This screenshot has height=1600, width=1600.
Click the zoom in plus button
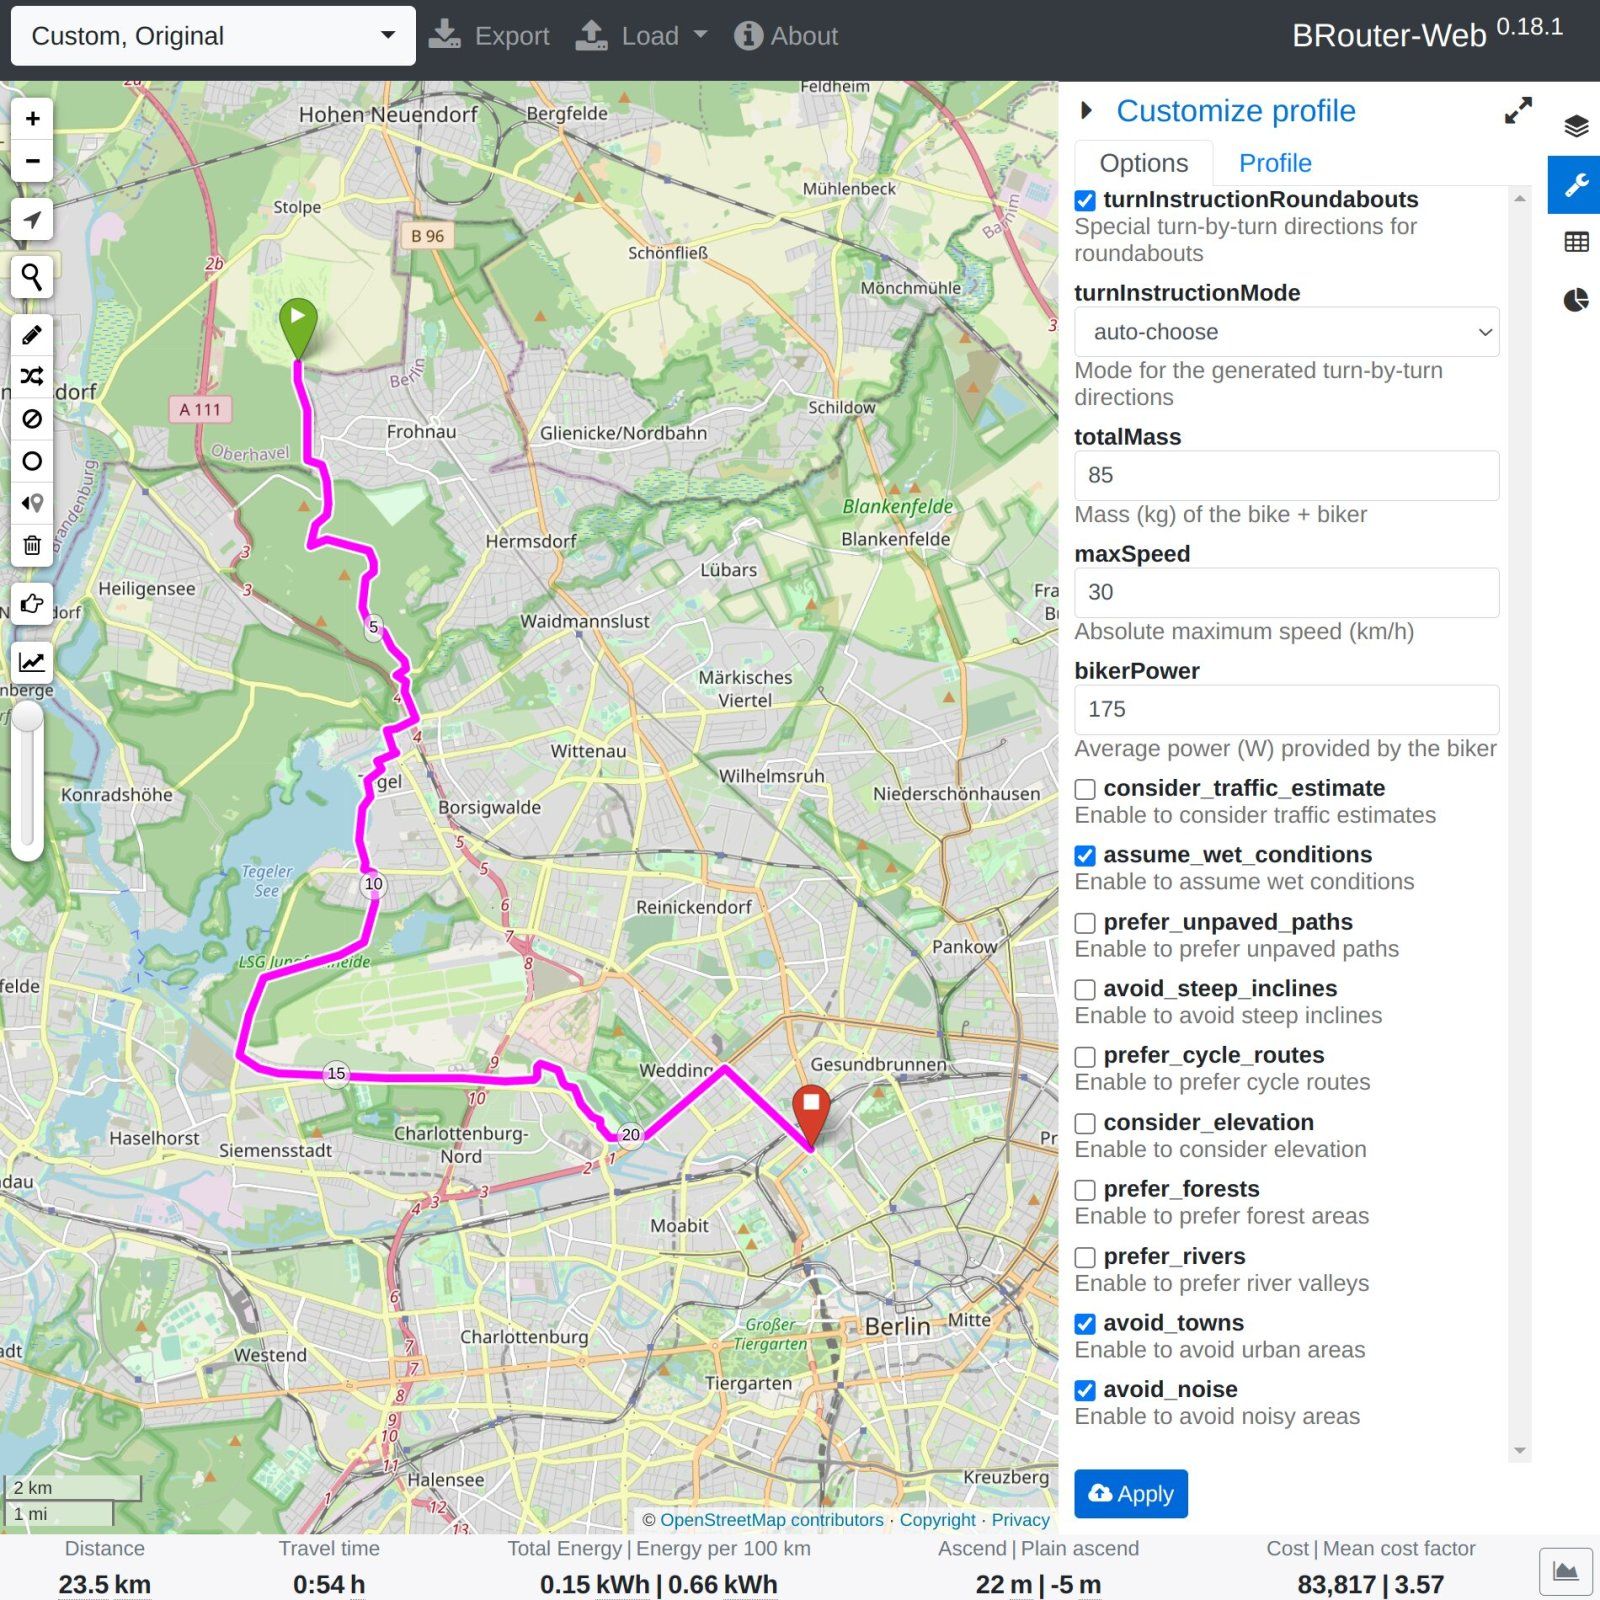click(x=32, y=119)
